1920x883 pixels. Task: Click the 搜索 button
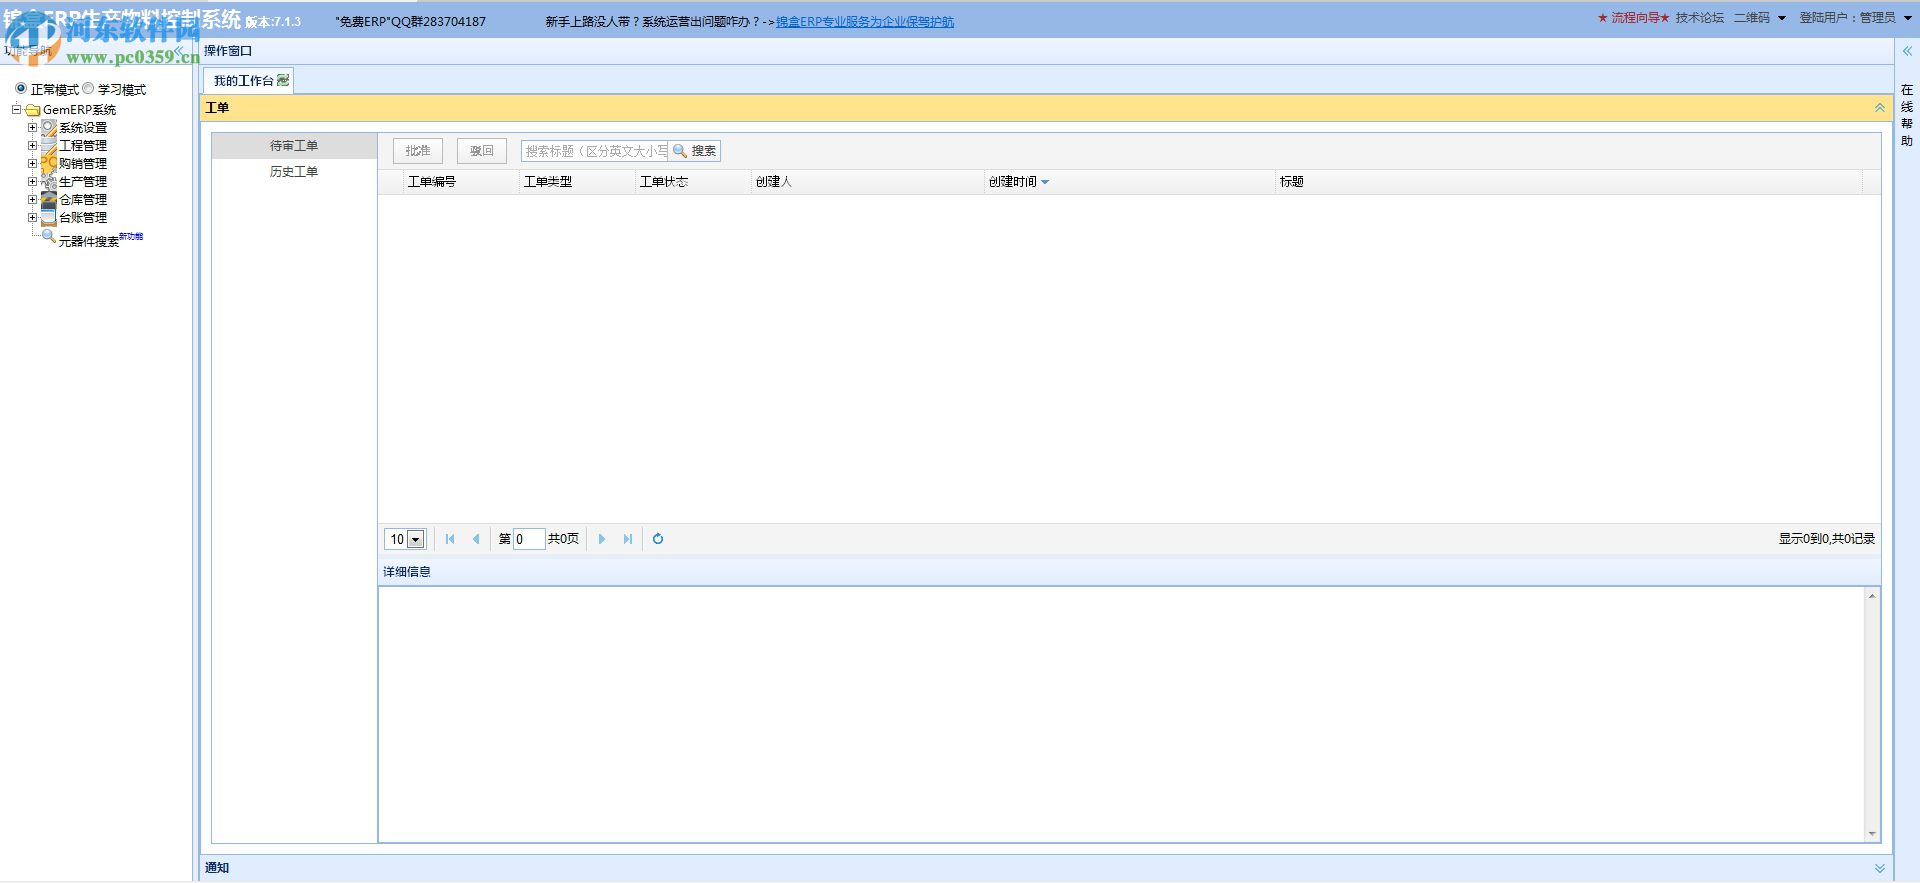695,151
